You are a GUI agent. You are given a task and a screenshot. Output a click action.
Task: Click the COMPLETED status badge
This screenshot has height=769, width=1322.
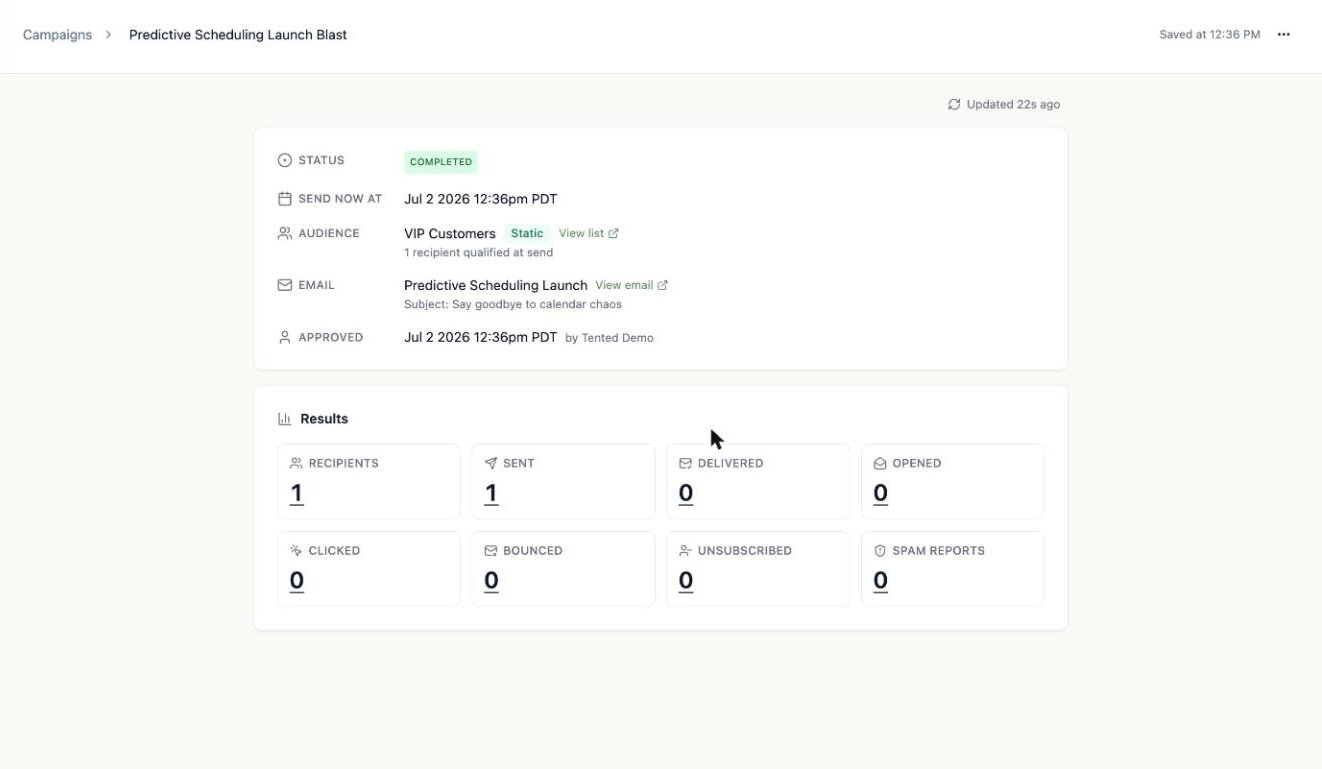tap(441, 161)
